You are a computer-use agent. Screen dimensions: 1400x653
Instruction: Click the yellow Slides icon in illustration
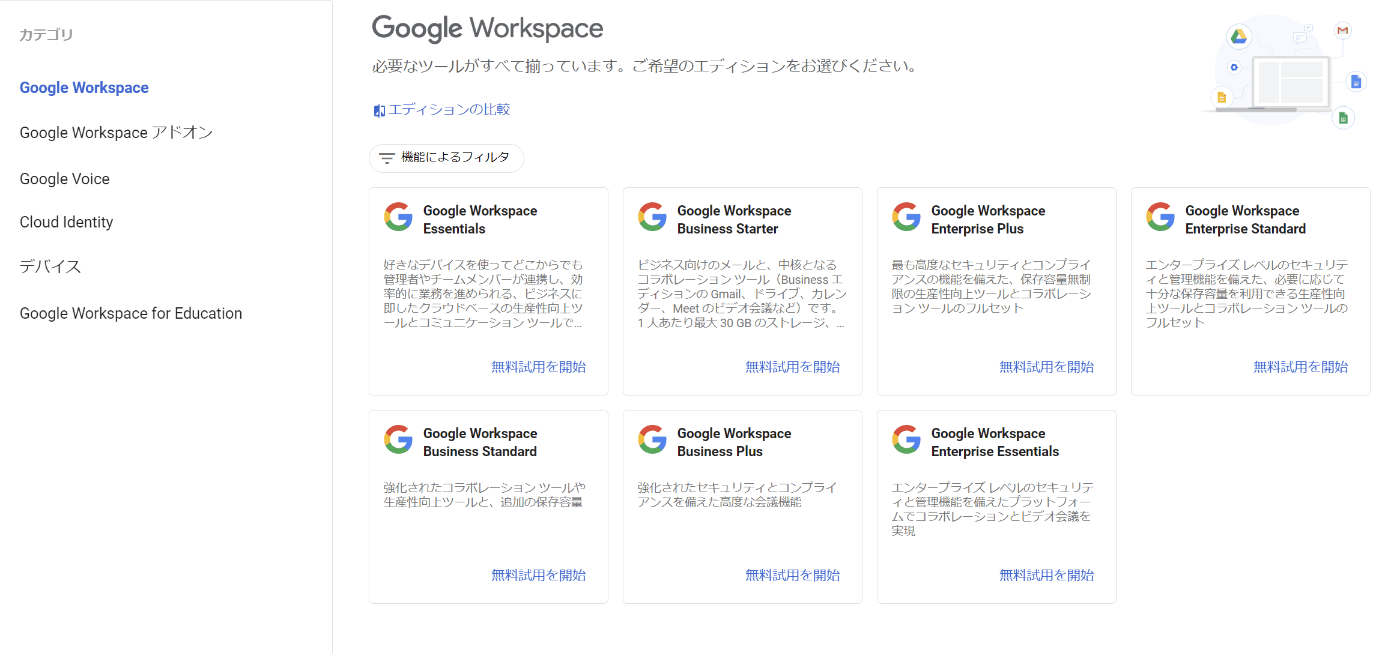click(1220, 97)
